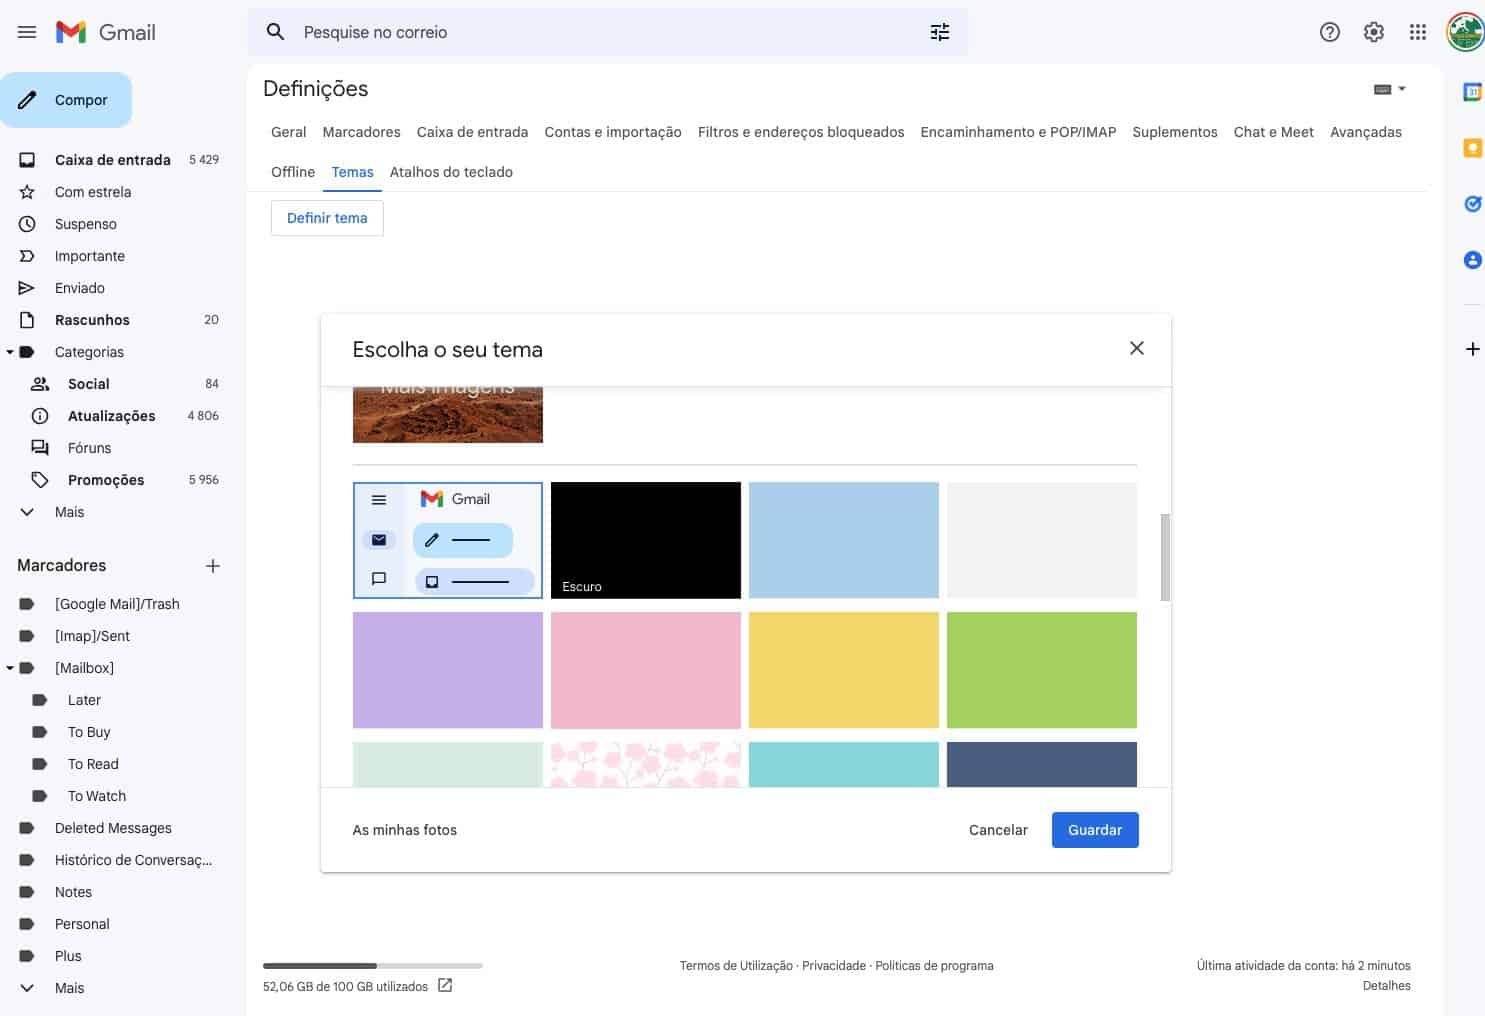Open As minhas fotos
Viewport: 1485px width, 1016px height.
click(404, 829)
